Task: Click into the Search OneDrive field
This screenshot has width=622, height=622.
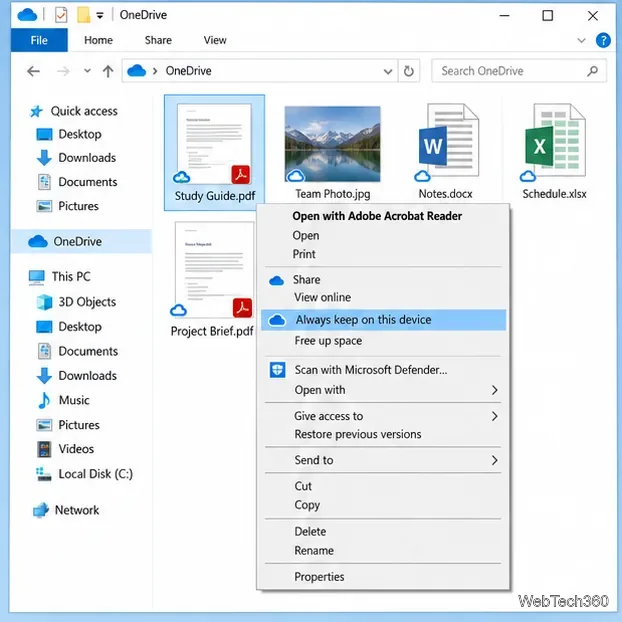Action: 518,71
